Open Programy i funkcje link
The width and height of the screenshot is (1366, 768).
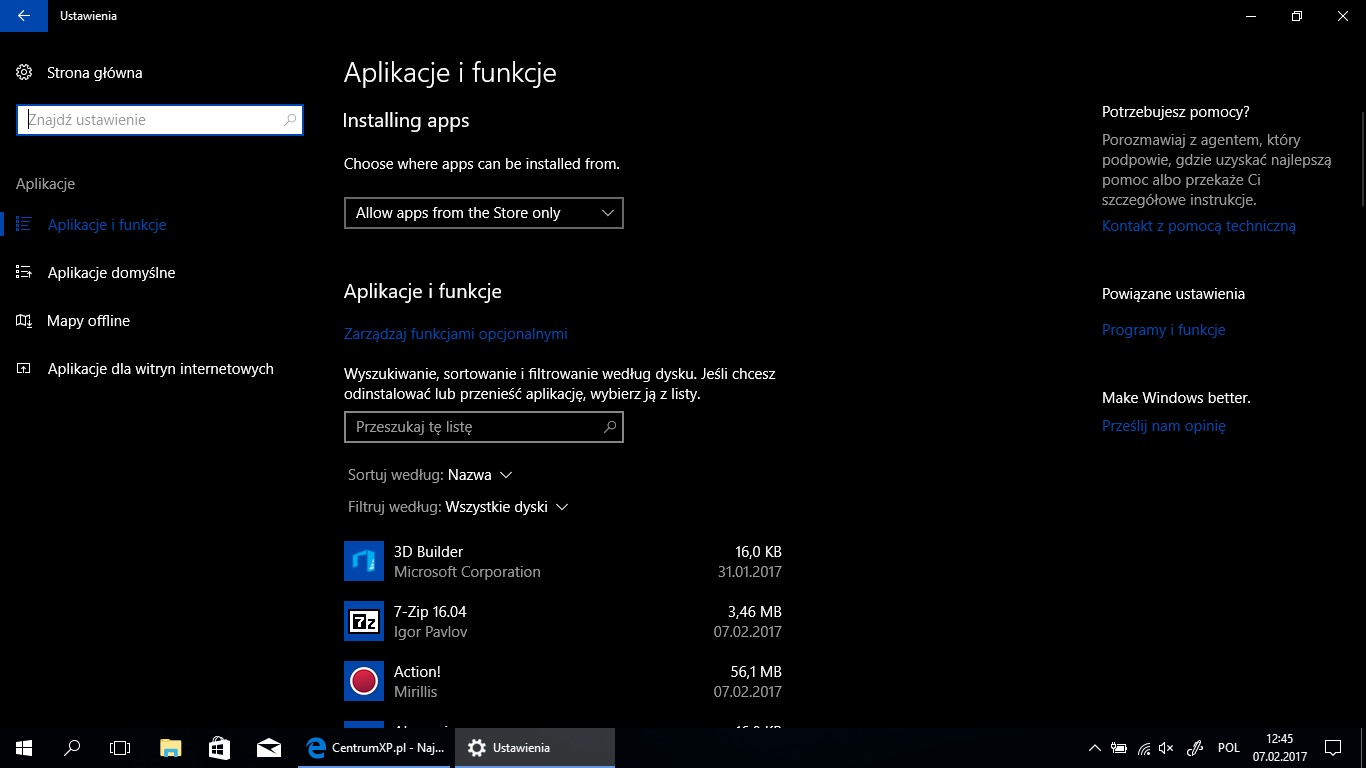(x=1164, y=330)
